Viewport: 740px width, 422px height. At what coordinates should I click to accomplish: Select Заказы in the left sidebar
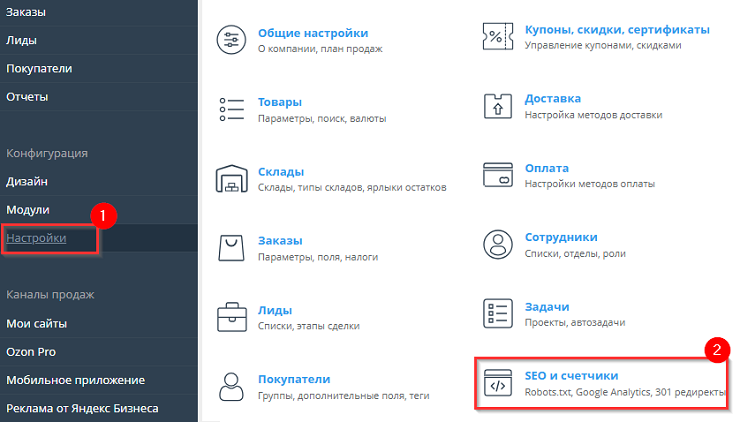[x=26, y=12]
